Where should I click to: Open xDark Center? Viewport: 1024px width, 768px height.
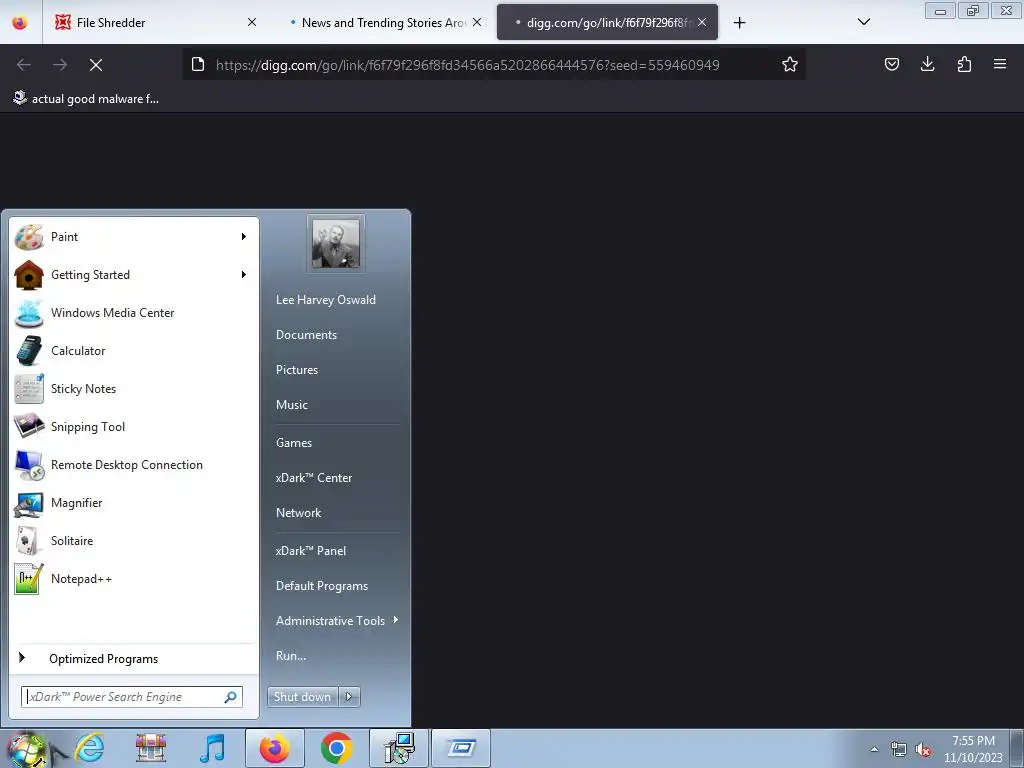(x=314, y=478)
